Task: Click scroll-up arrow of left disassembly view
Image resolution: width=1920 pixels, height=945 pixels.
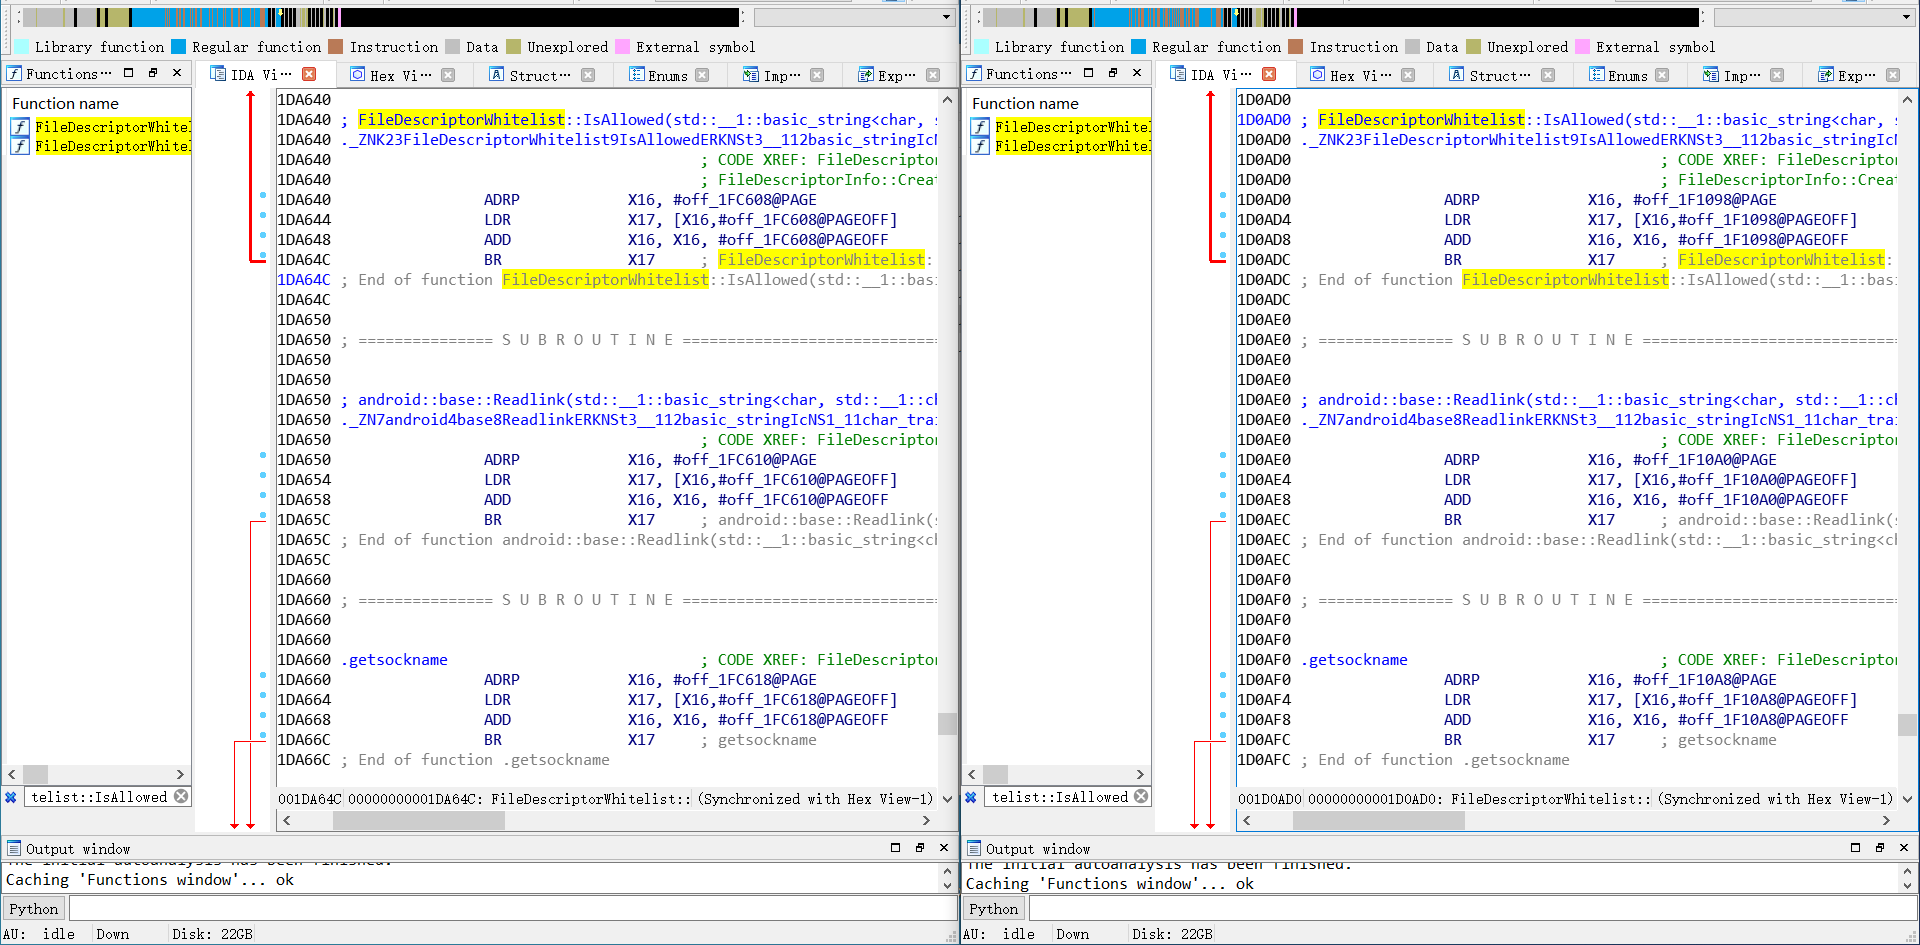Action: coord(947,100)
